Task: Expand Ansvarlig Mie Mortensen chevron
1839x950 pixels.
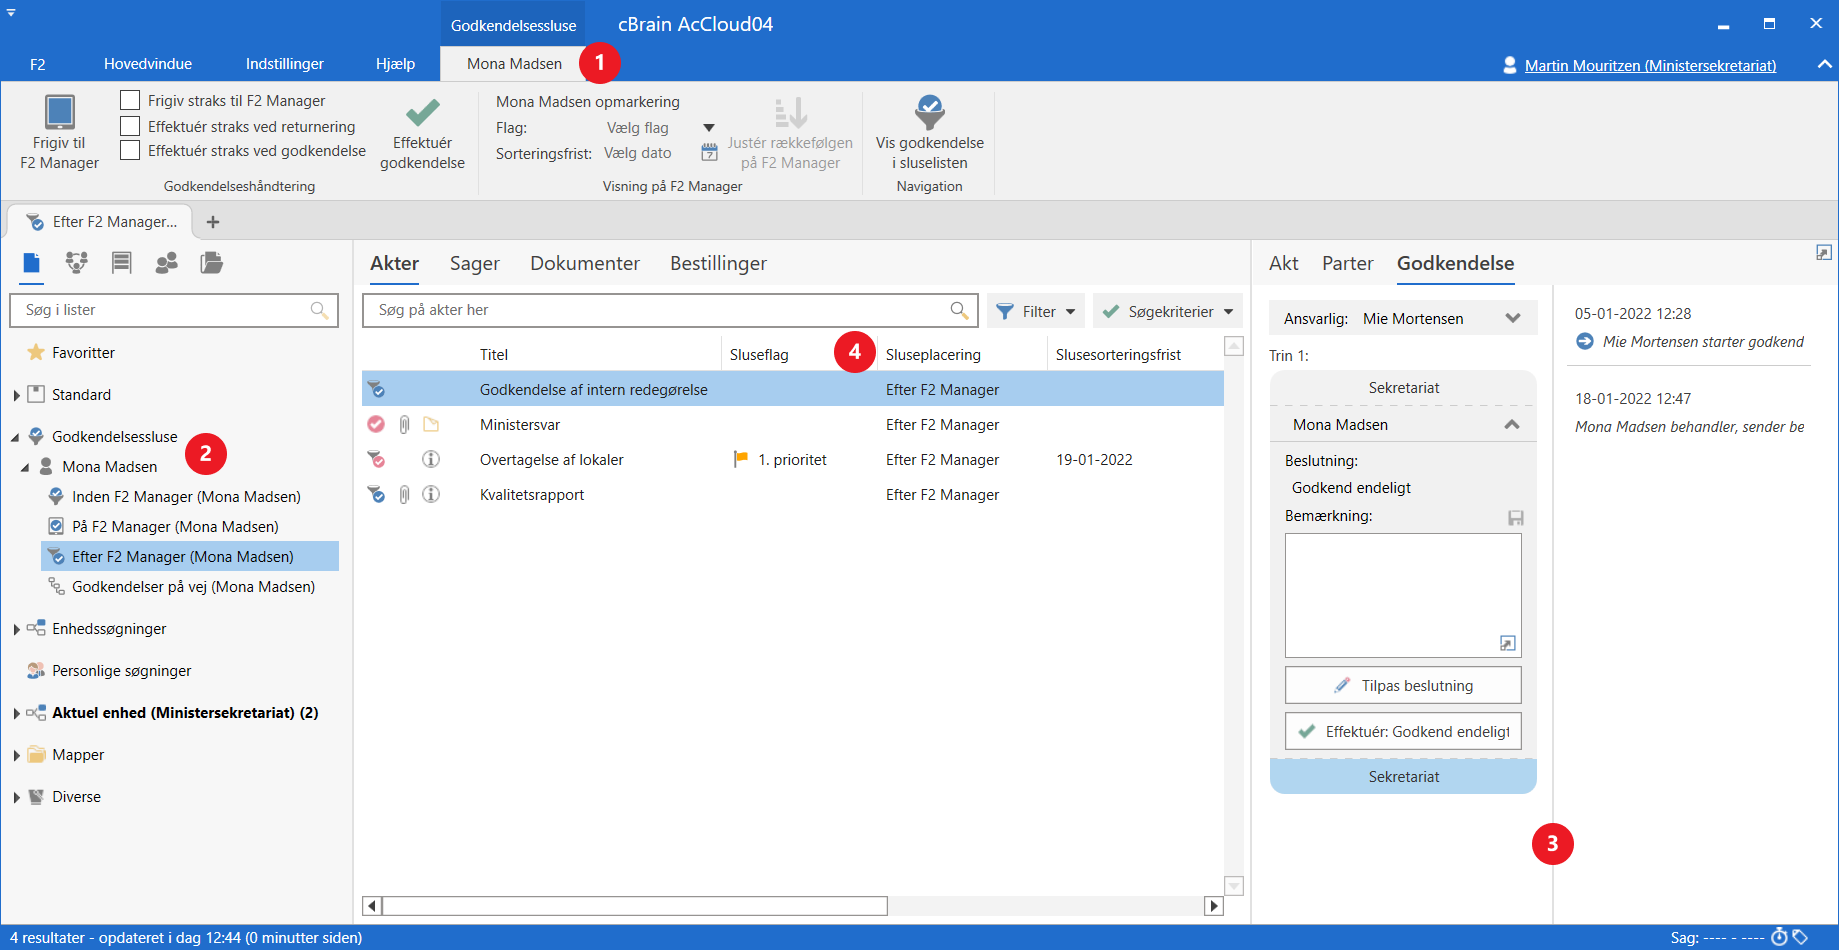Action: click(x=1513, y=318)
